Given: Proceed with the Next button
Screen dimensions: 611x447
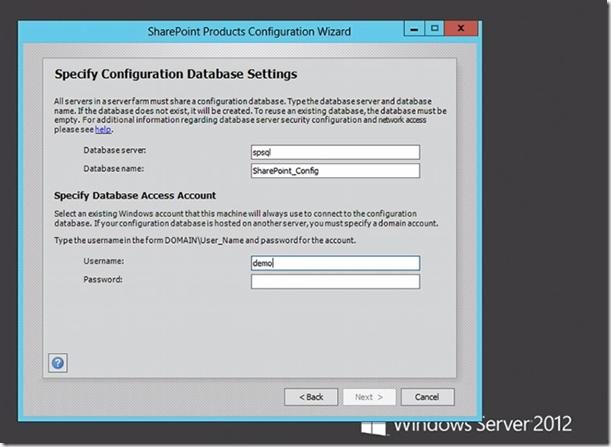Looking at the screenshot, I should coord(369,397).
